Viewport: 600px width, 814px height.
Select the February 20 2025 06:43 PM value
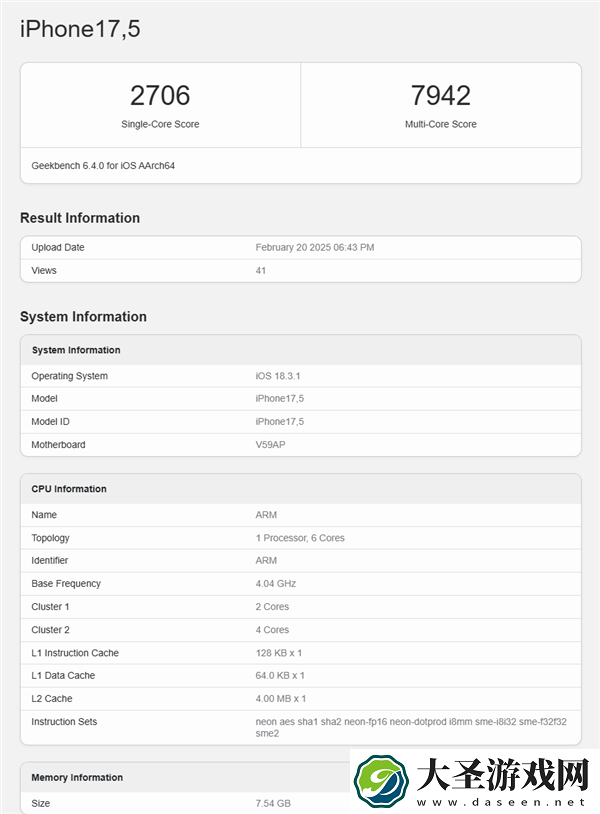[315, 248]
